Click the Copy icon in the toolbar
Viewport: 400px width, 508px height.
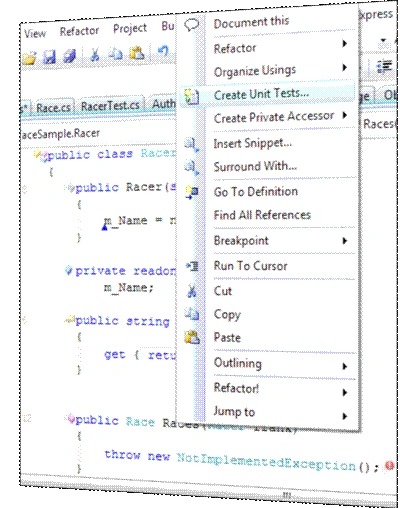pos(116,53)
